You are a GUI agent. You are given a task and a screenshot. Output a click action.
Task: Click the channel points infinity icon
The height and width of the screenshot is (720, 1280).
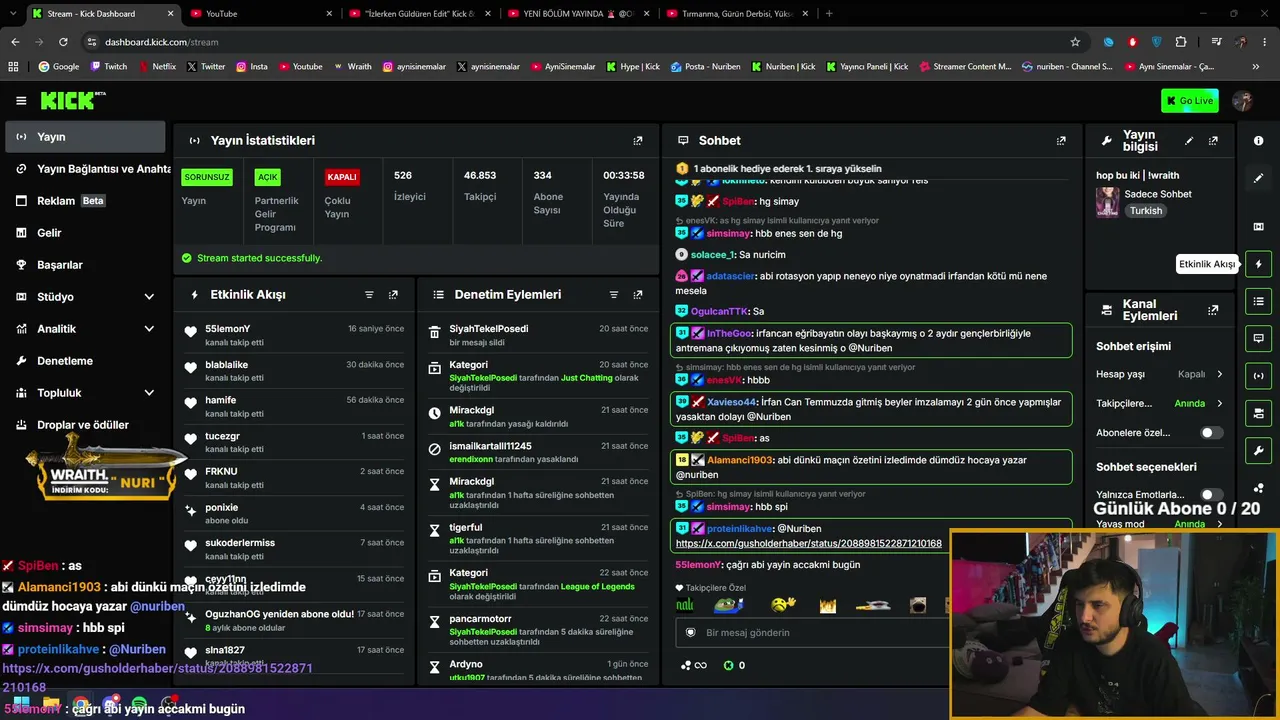click(693, 665)
